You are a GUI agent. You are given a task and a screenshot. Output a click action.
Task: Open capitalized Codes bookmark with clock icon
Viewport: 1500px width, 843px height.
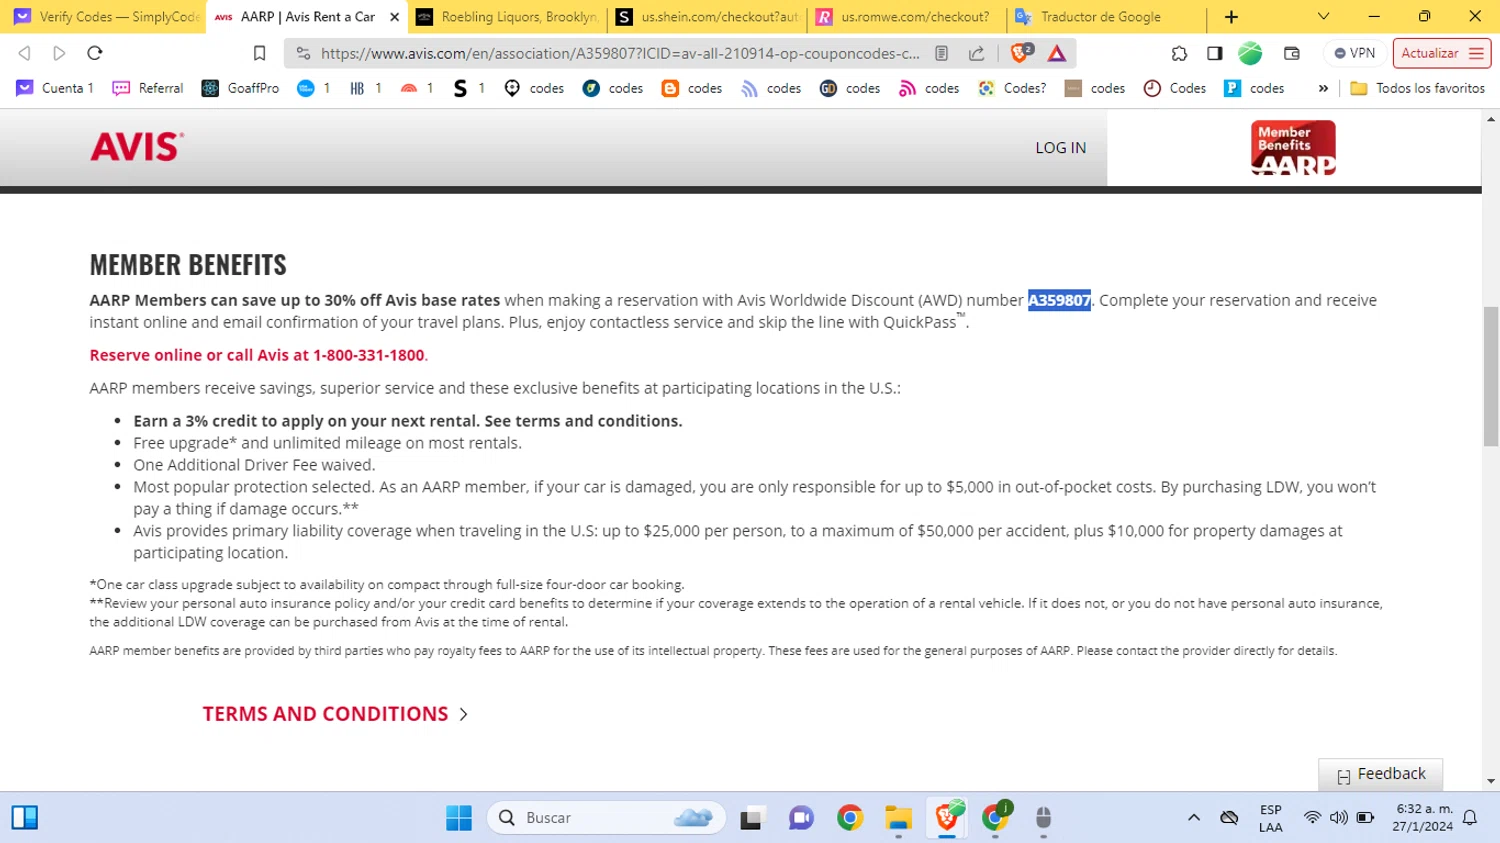(x=1175, y=88)
